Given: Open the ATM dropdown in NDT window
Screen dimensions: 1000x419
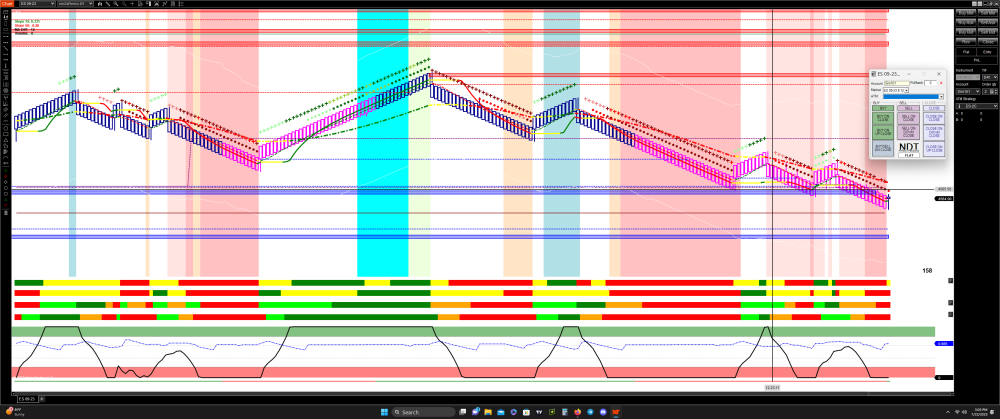Looking at the screenshot, I should 913,97.
